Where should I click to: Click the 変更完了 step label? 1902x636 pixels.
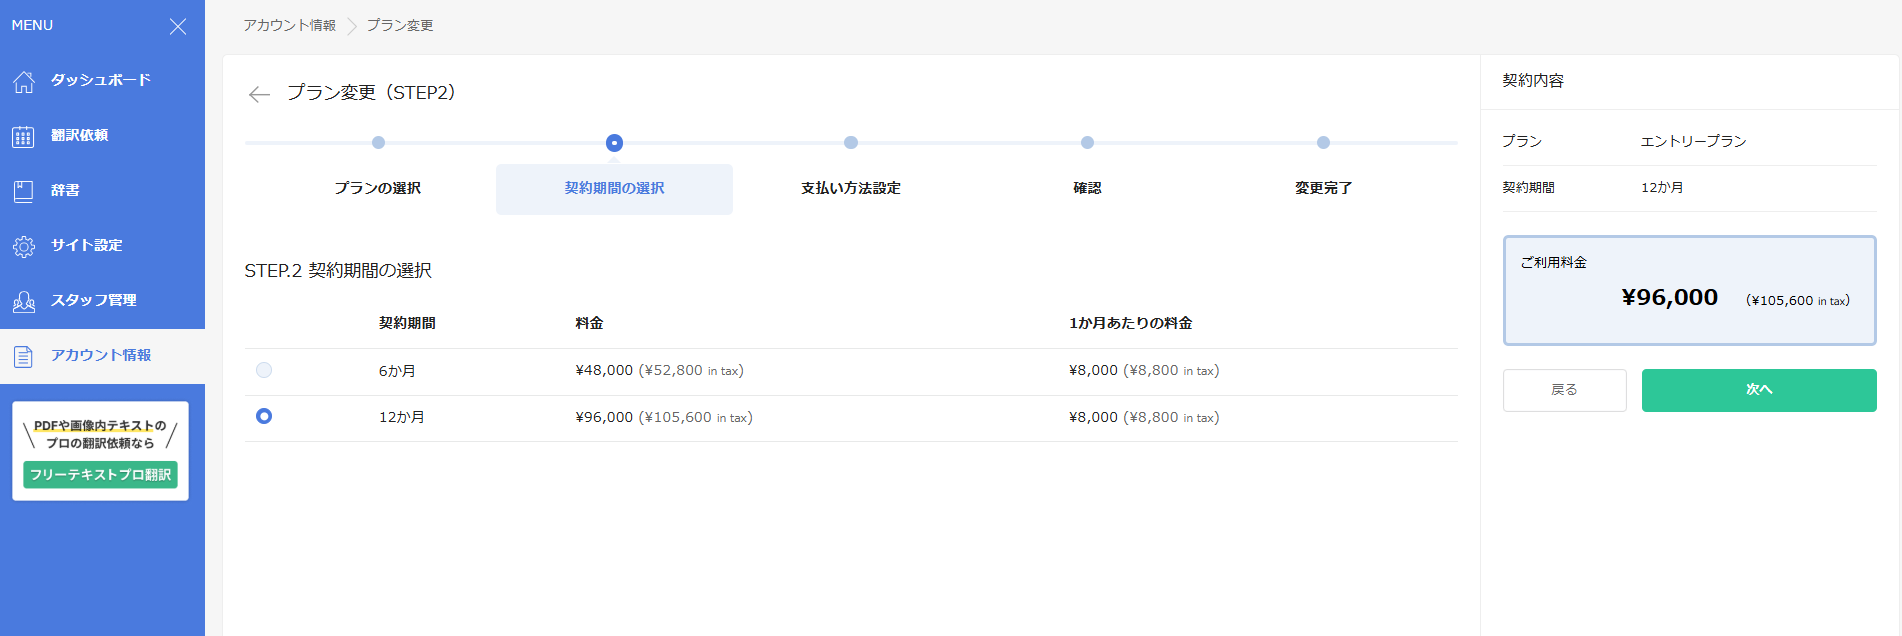(1323, 188)
